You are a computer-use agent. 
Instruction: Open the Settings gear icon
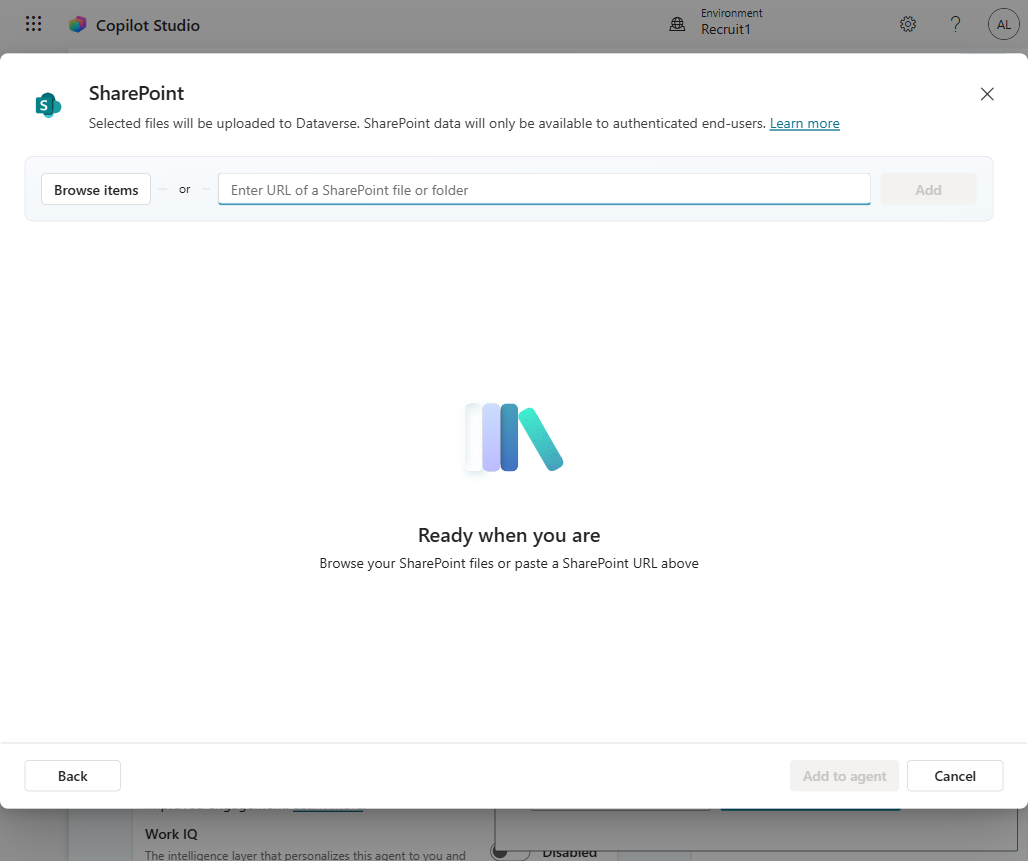tap(907, 24)
